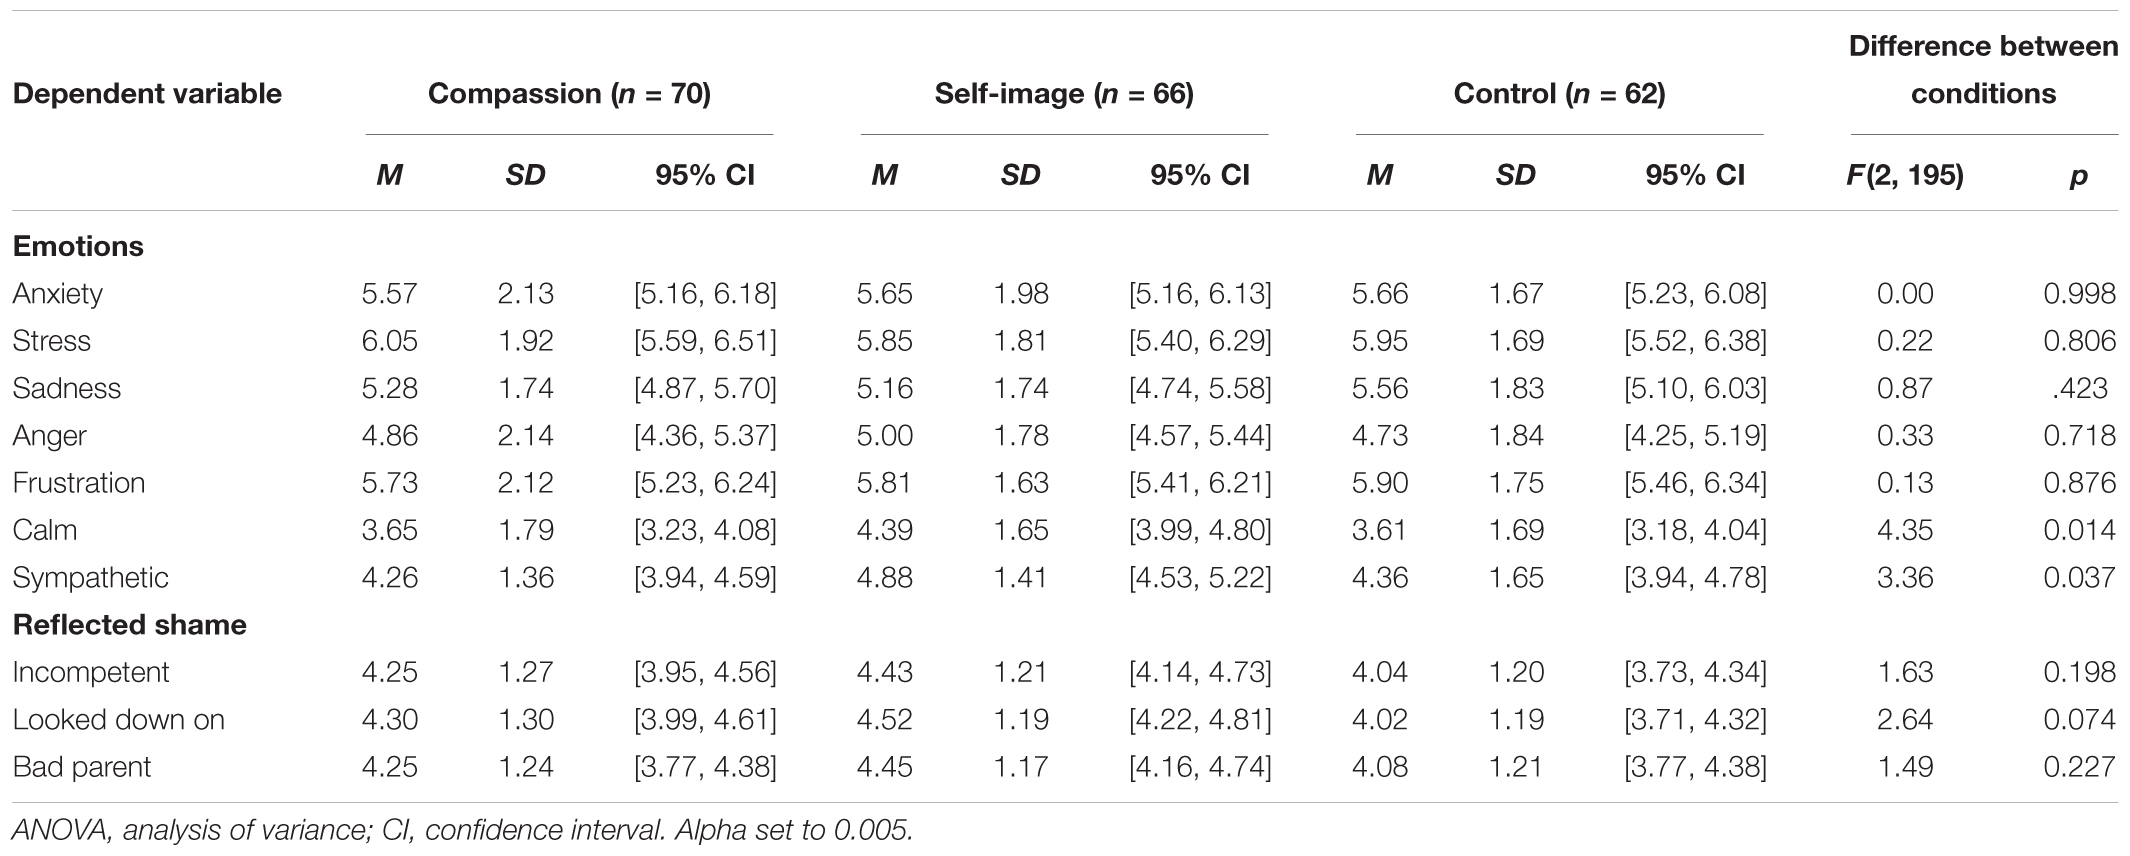Click the Emotions section heading
The image size is (2130, 856).
pyautogui.click(x=78, y=246)
